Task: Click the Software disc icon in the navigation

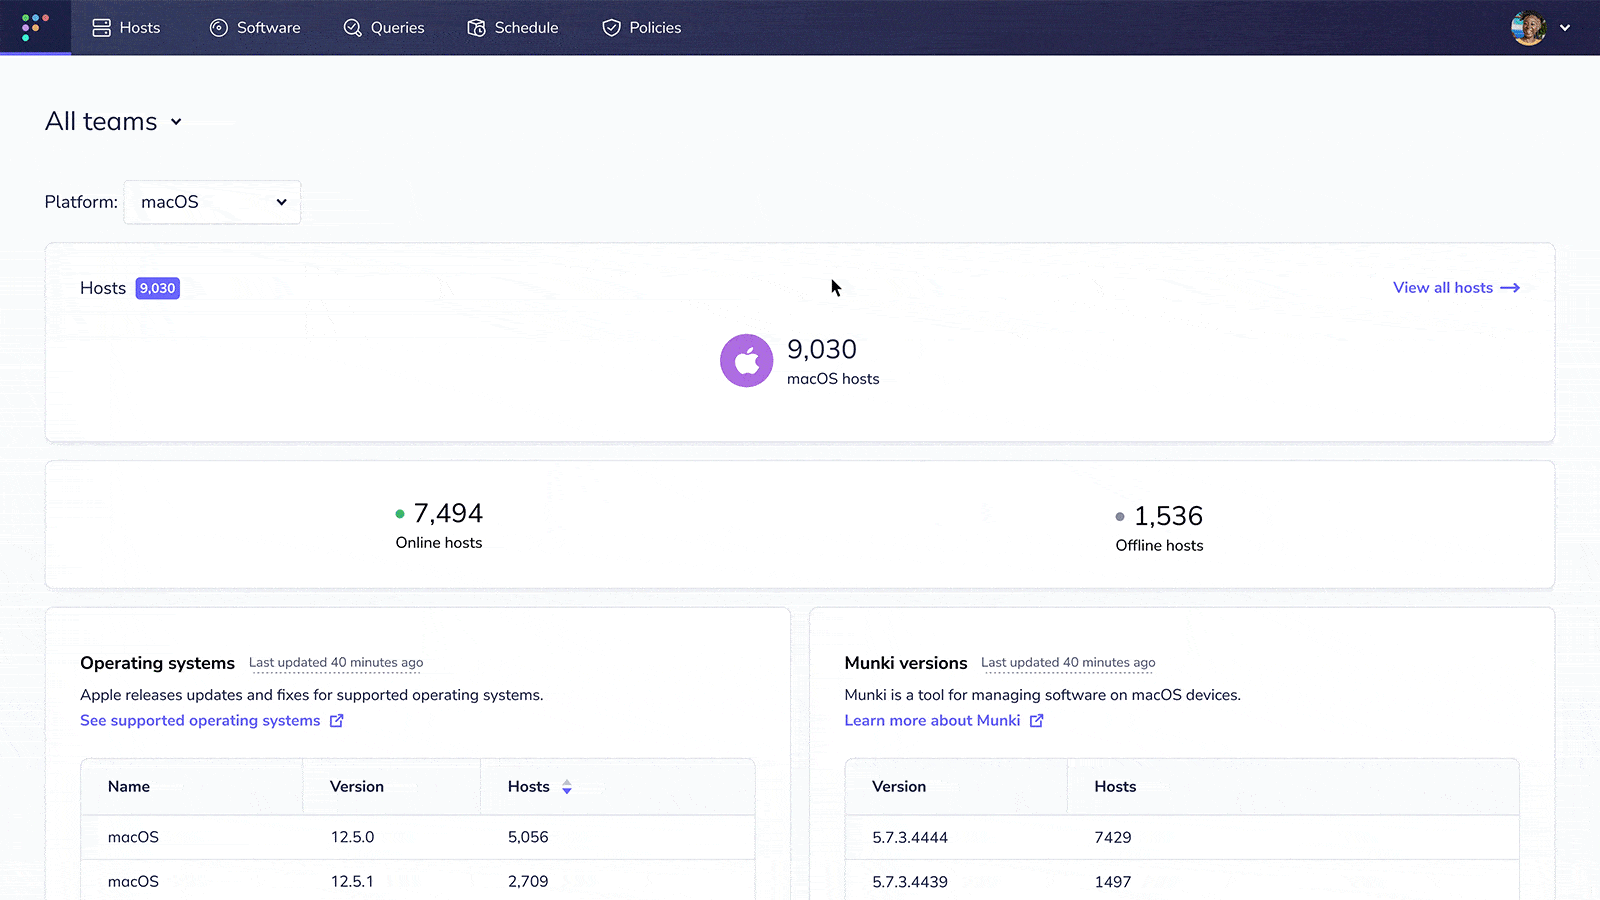Action: 219,28
